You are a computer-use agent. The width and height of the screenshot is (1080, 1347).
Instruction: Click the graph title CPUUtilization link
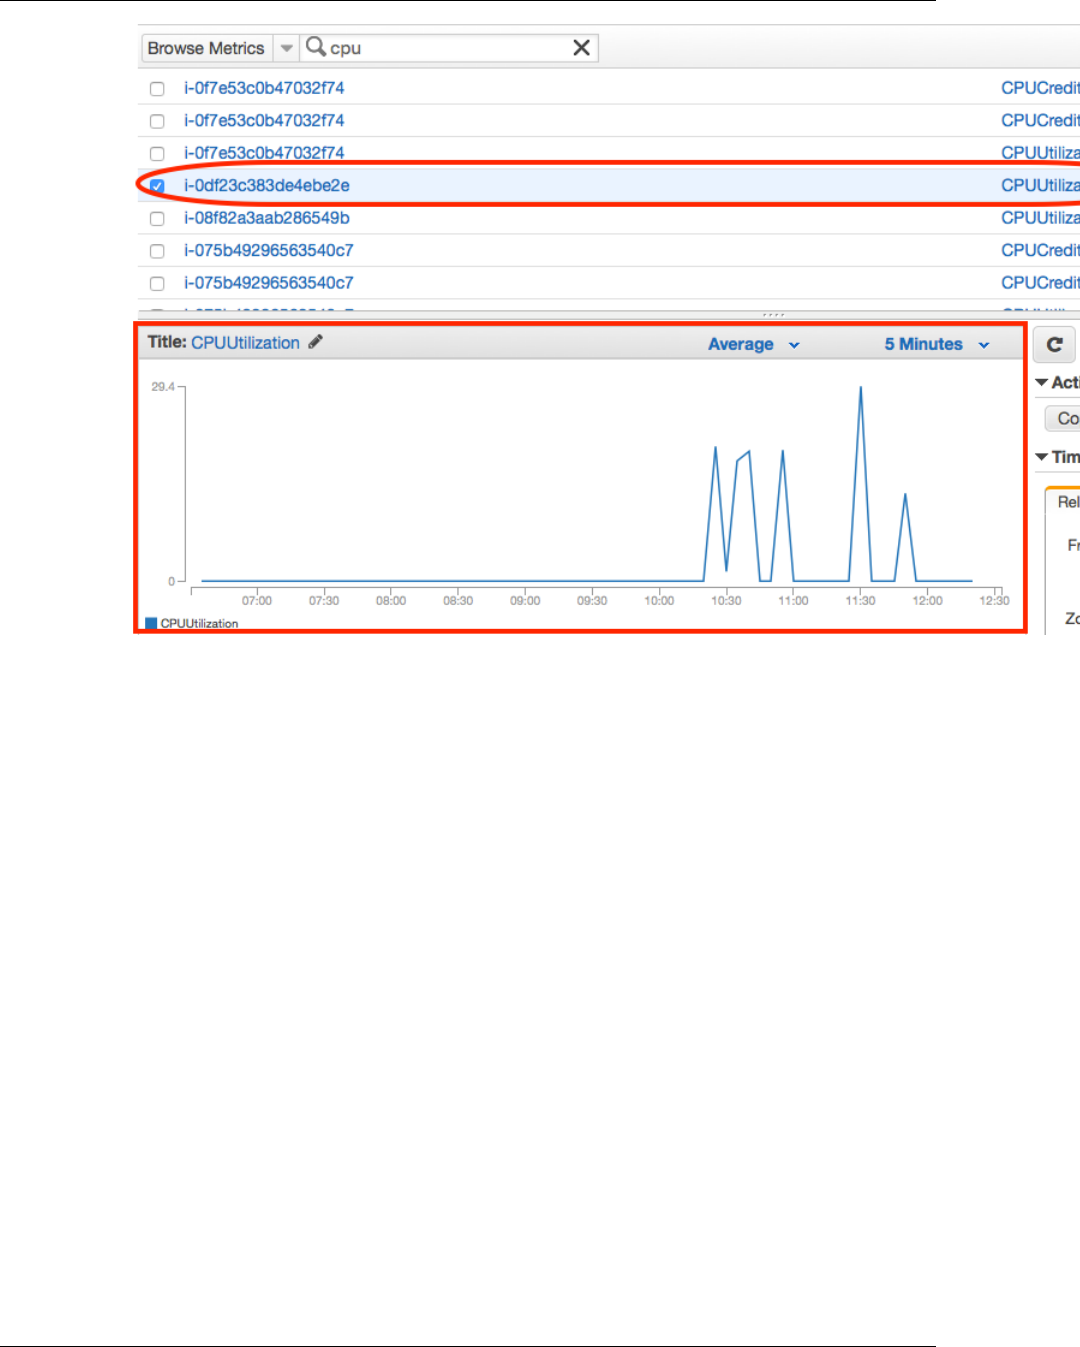pos(245,342)
